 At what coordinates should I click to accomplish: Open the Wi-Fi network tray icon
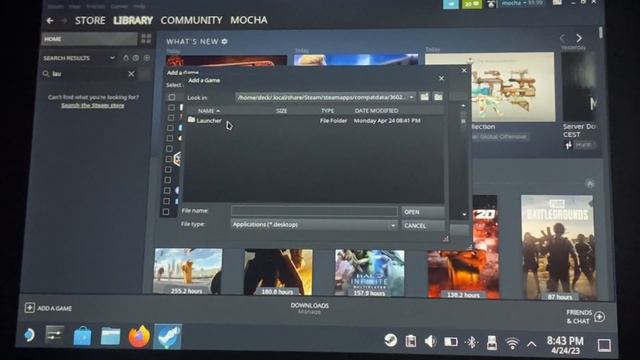[512, 343]
